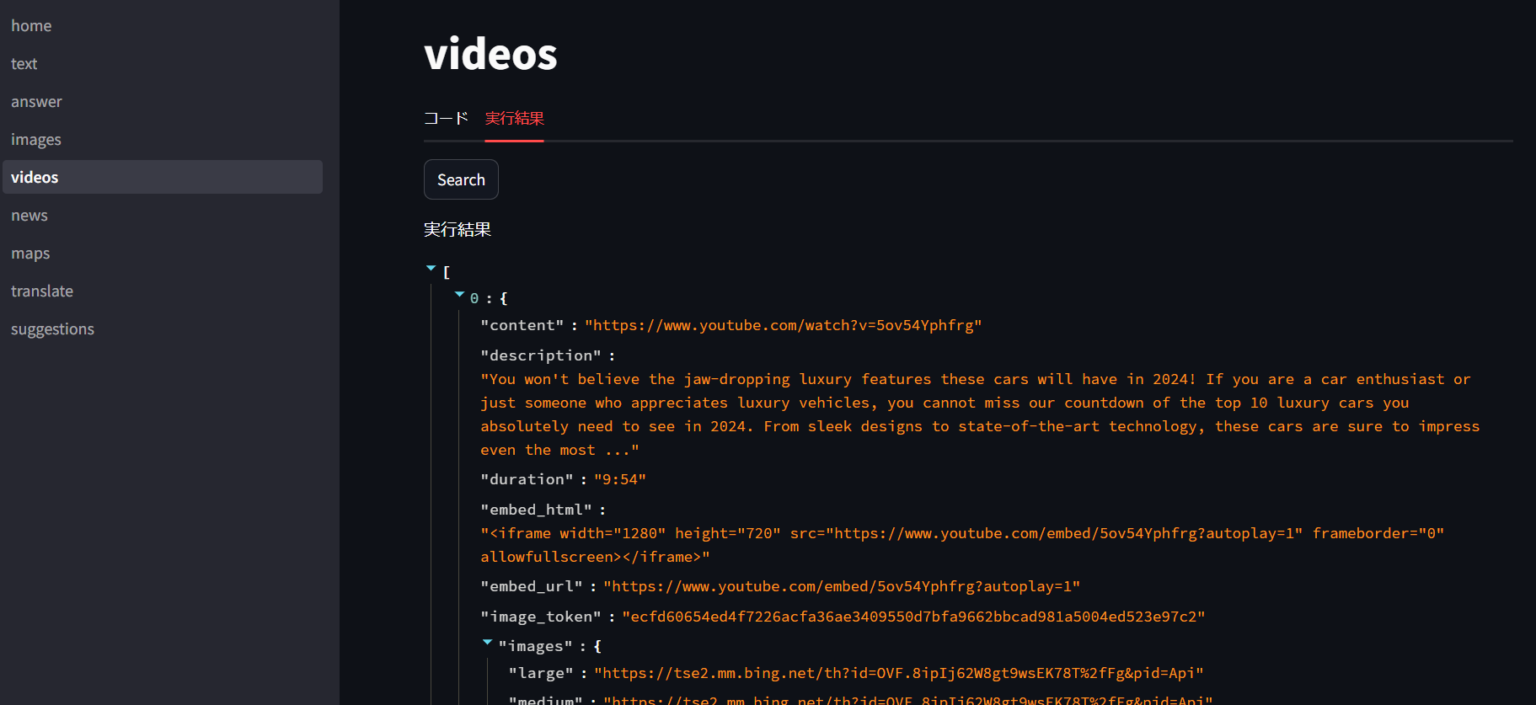Image resolution: width=1536 pixels, height=705 pixels.
Task: Select the 実行結果 tab
Action: click(x=514, y=117)
